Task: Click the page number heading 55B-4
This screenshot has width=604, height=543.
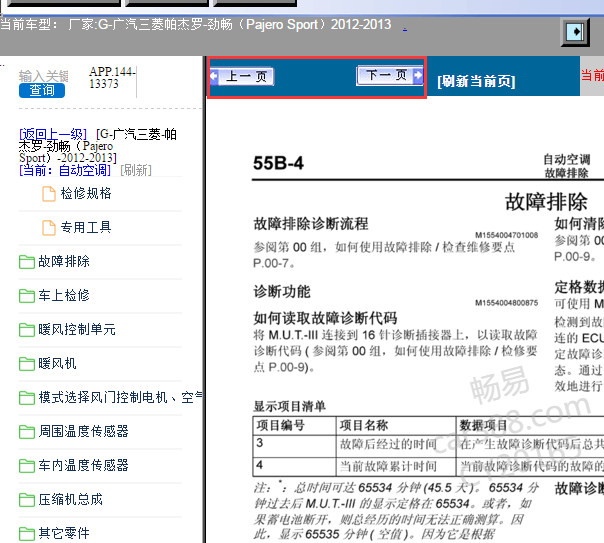Action: [279, 163]
